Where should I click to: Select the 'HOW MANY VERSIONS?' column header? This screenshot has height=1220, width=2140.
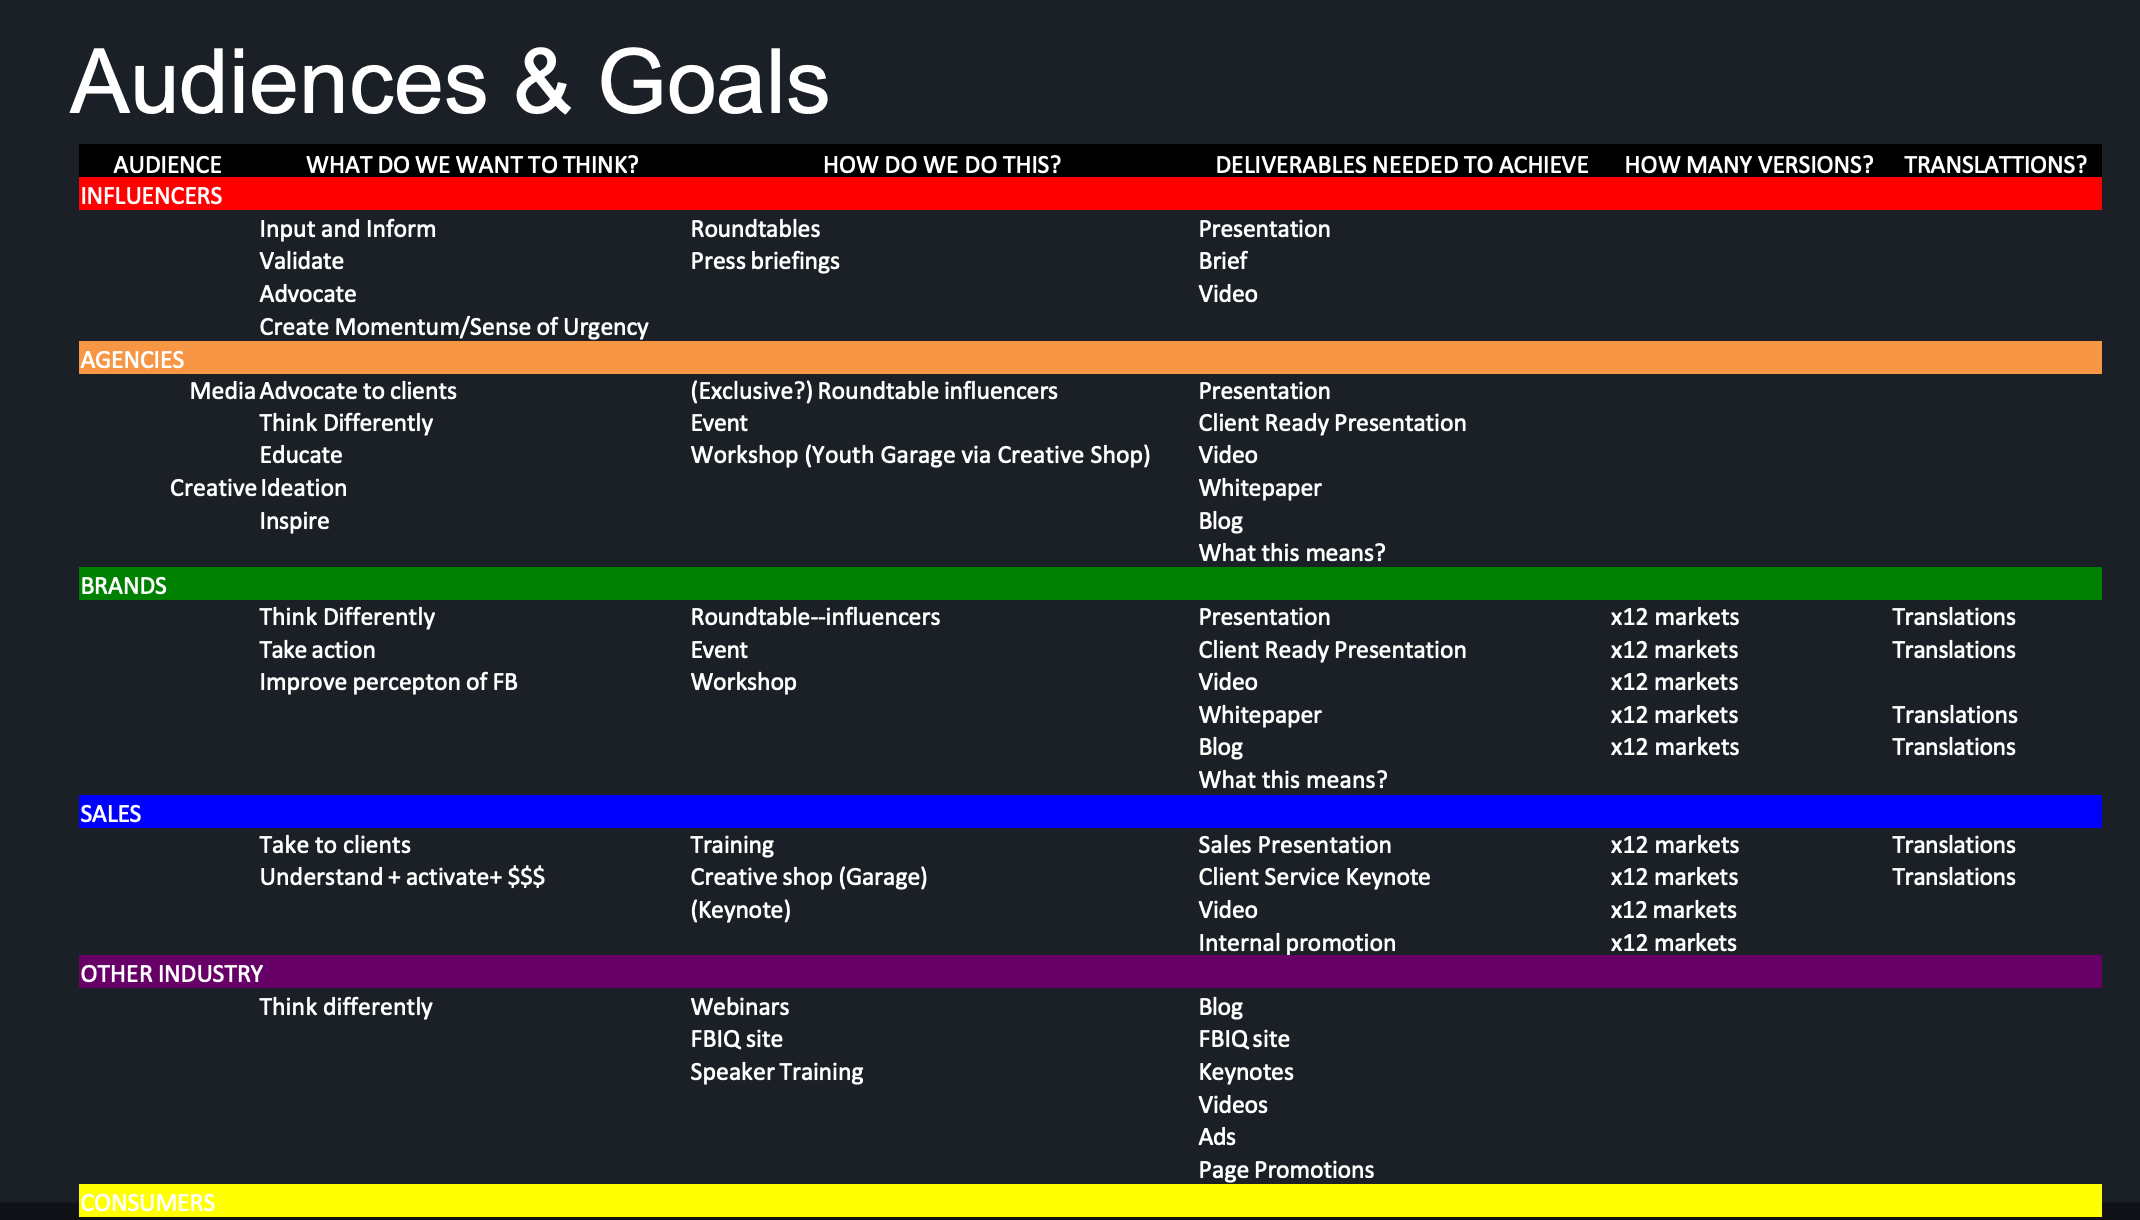1748,164
